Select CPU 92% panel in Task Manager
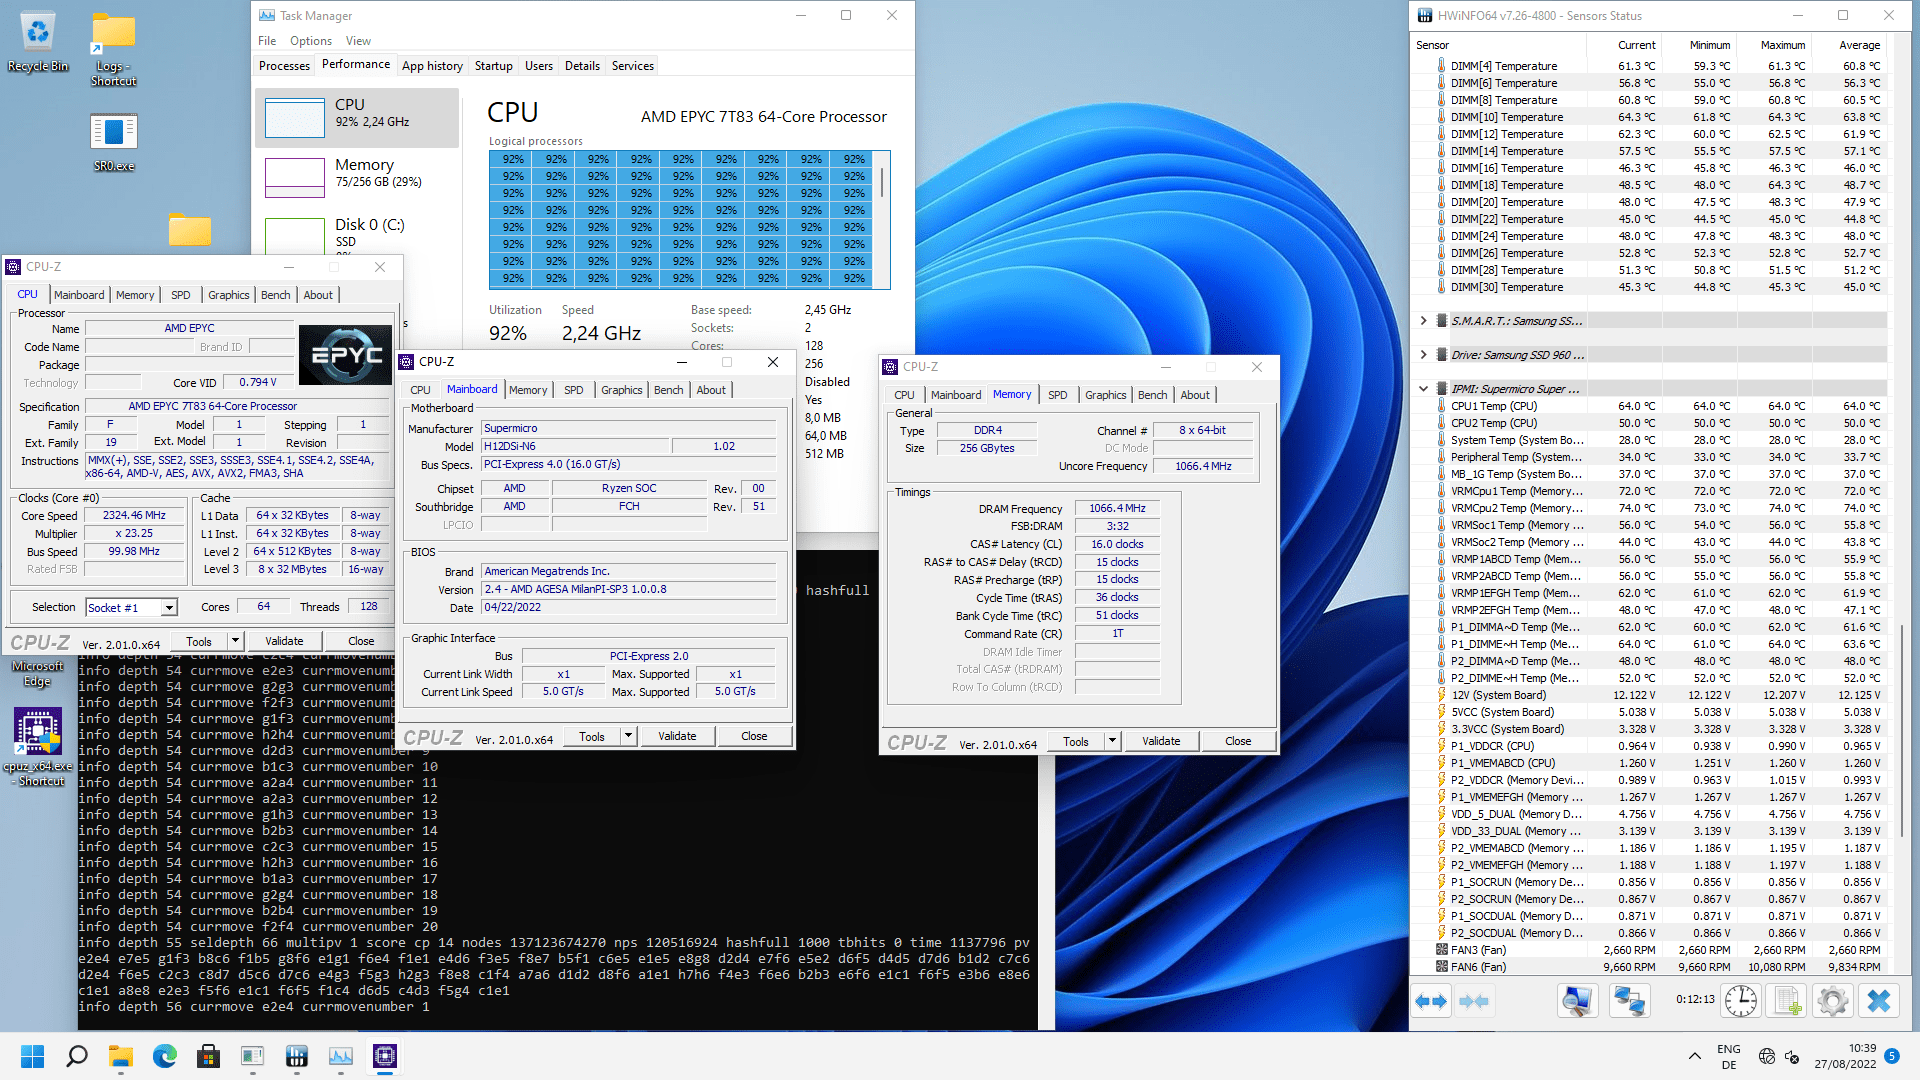Image resolution: width=1920 pixels, height=1080 pixels. 357,117
